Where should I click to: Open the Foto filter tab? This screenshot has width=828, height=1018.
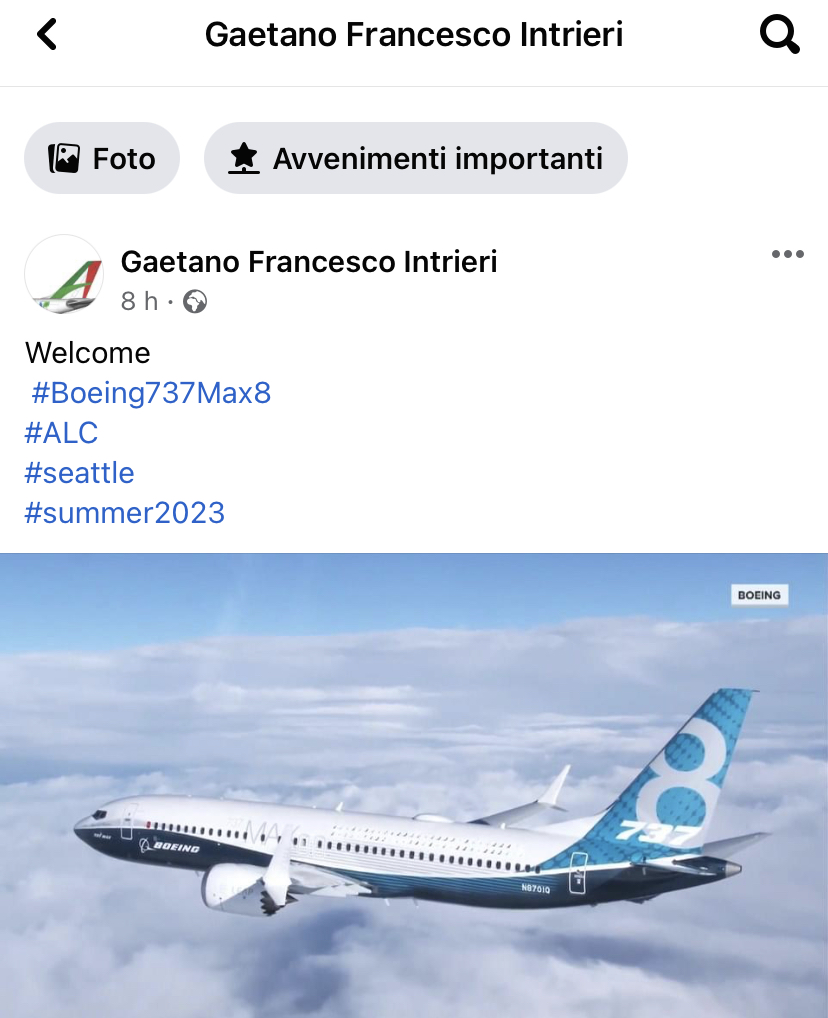(x=102, y=158)
